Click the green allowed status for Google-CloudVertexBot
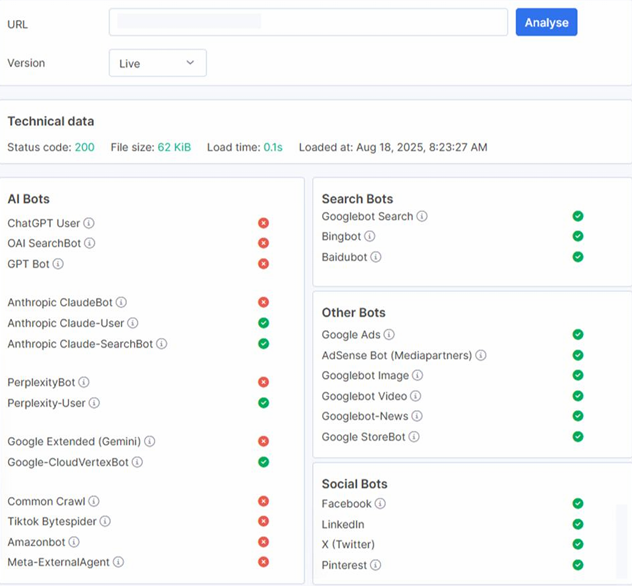This screenshot has width=632, height=586. pyautogui.click(x=264, y=462)
